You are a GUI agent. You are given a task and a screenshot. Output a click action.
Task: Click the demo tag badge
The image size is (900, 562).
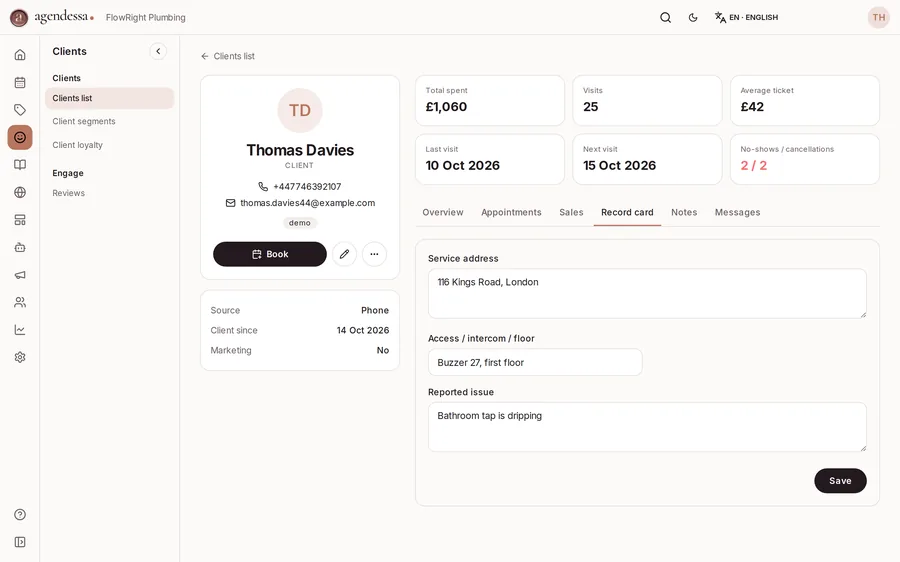click(x=300, y=223)
